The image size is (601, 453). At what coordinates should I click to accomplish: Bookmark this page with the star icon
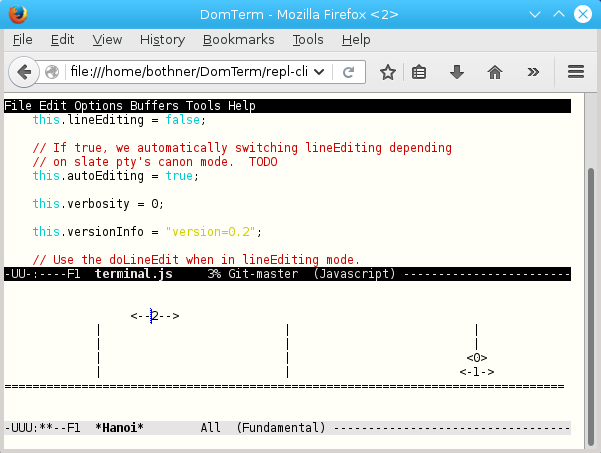point(387,72)
